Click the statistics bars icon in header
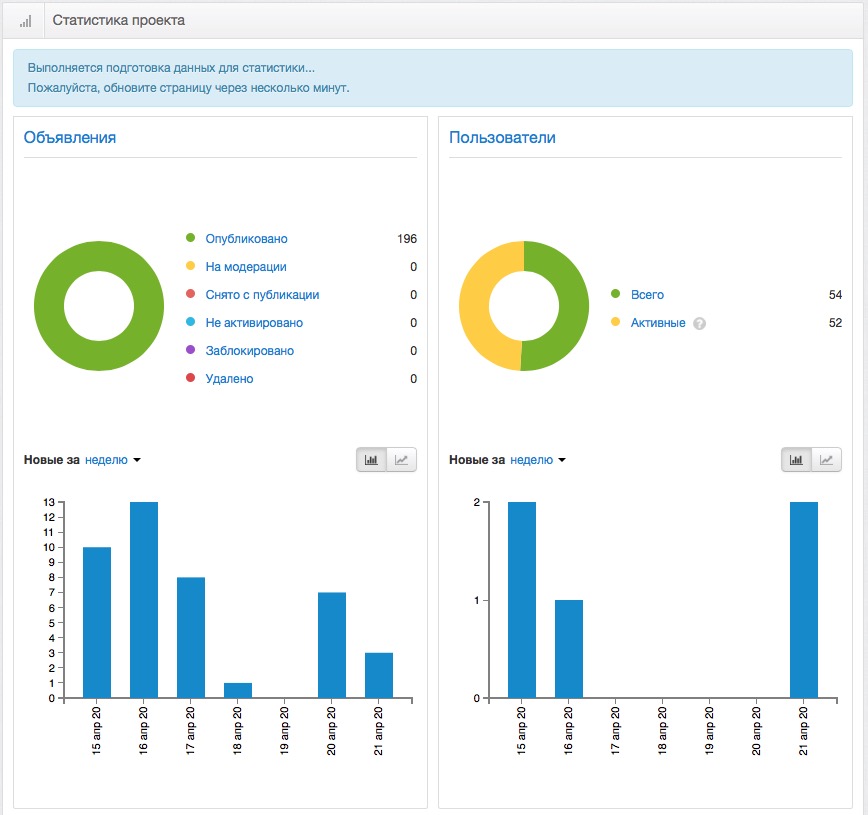Image resolution: width=868 pixels, height=815 pixels. pyautogui.click(x=25, y=22)
